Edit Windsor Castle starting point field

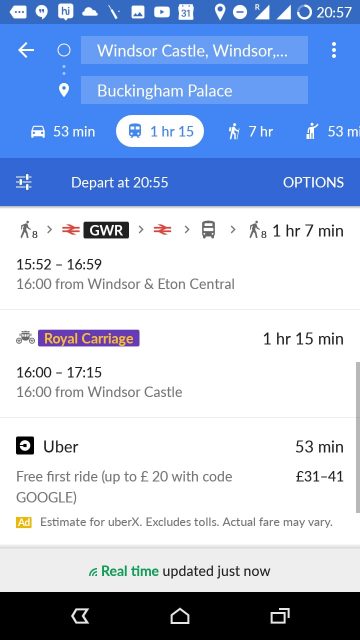point(194,50)
